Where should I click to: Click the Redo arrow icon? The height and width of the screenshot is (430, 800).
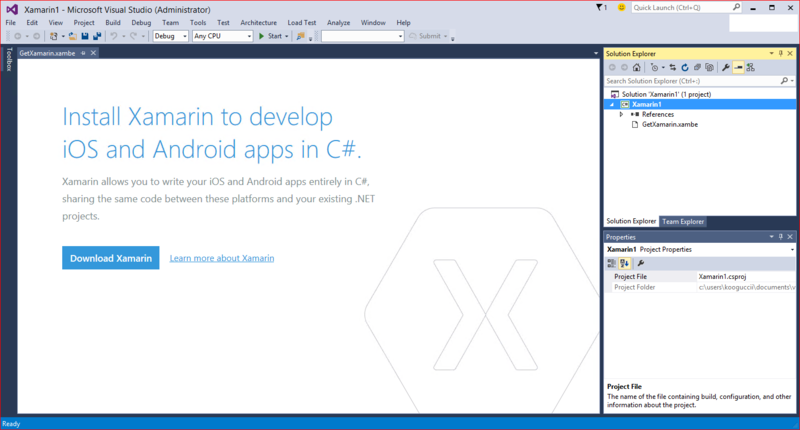[x=134, y=36]
